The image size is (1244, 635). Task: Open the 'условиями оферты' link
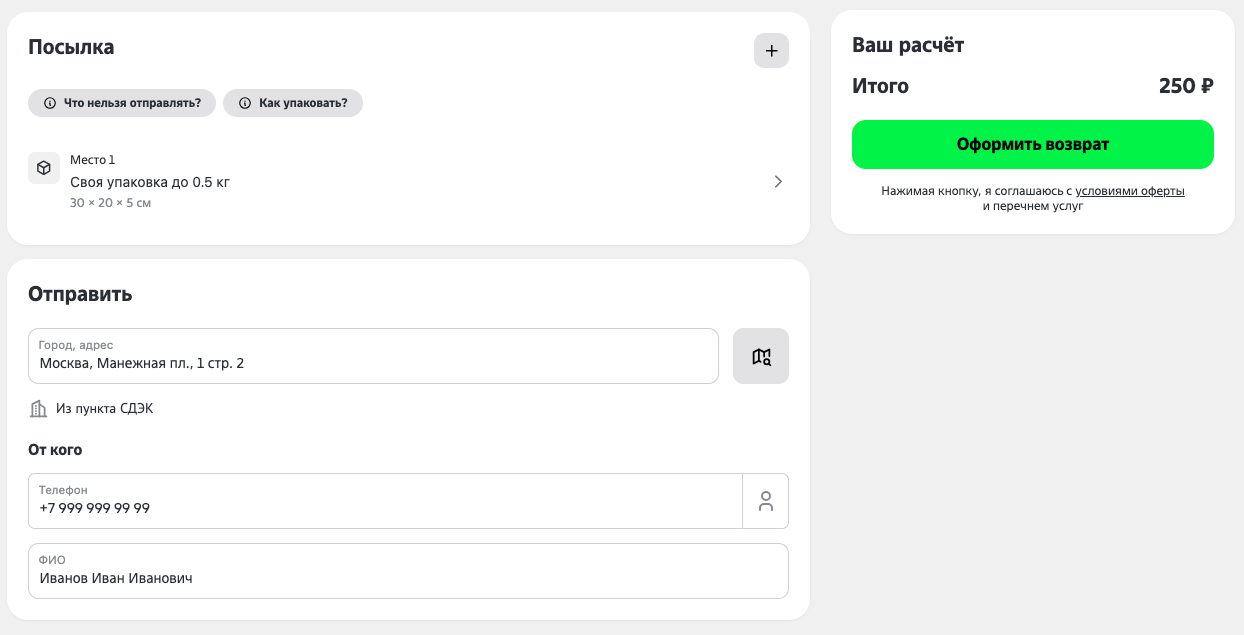(1130, 191)
